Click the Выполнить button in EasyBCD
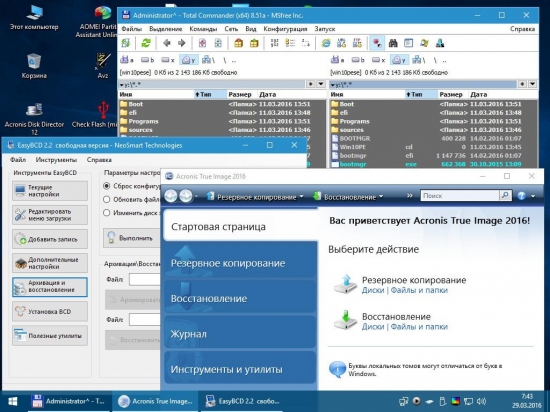This screenshot has height=412, width=550. (132, 238)
